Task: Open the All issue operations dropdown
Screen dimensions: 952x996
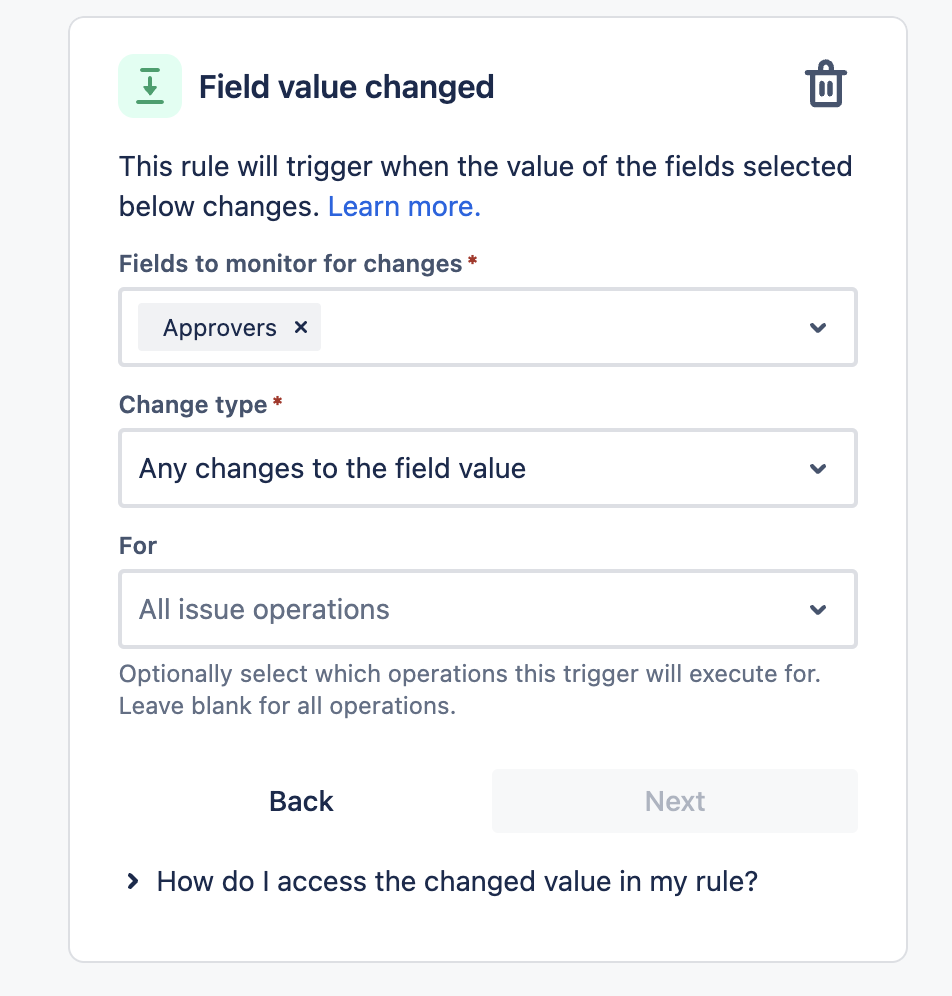Action: tap(488, 609)
